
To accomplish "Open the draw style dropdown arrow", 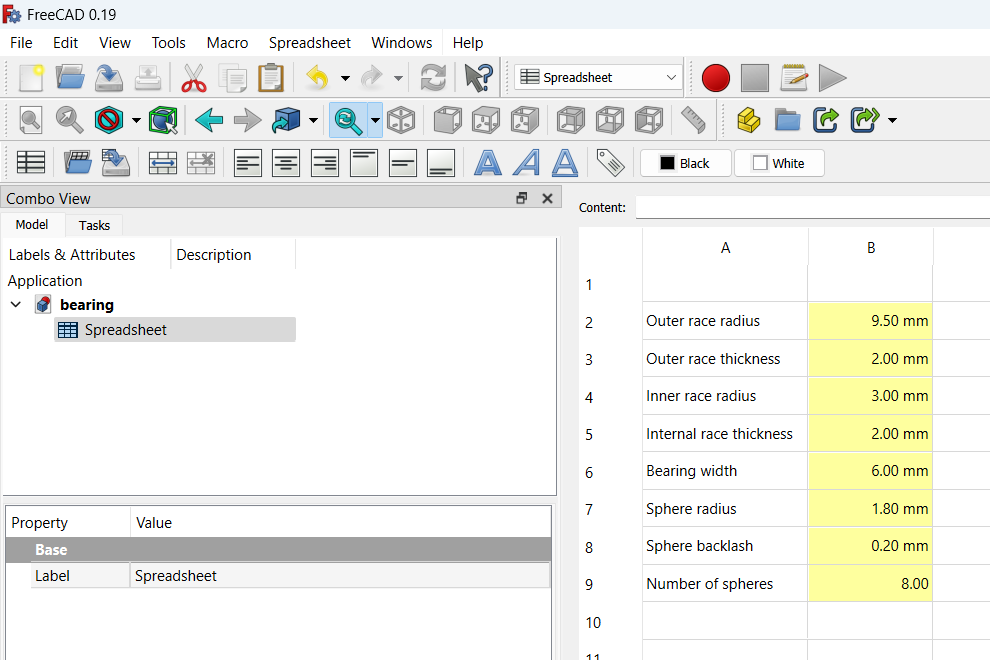I will 136,121.
